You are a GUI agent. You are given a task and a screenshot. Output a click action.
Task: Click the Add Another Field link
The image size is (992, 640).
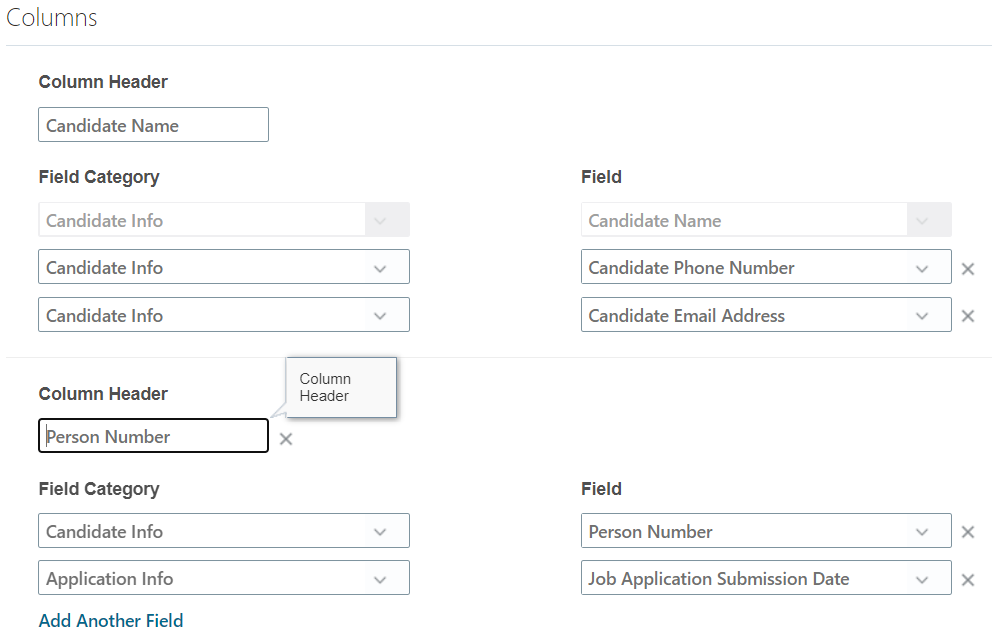(111, 621)
